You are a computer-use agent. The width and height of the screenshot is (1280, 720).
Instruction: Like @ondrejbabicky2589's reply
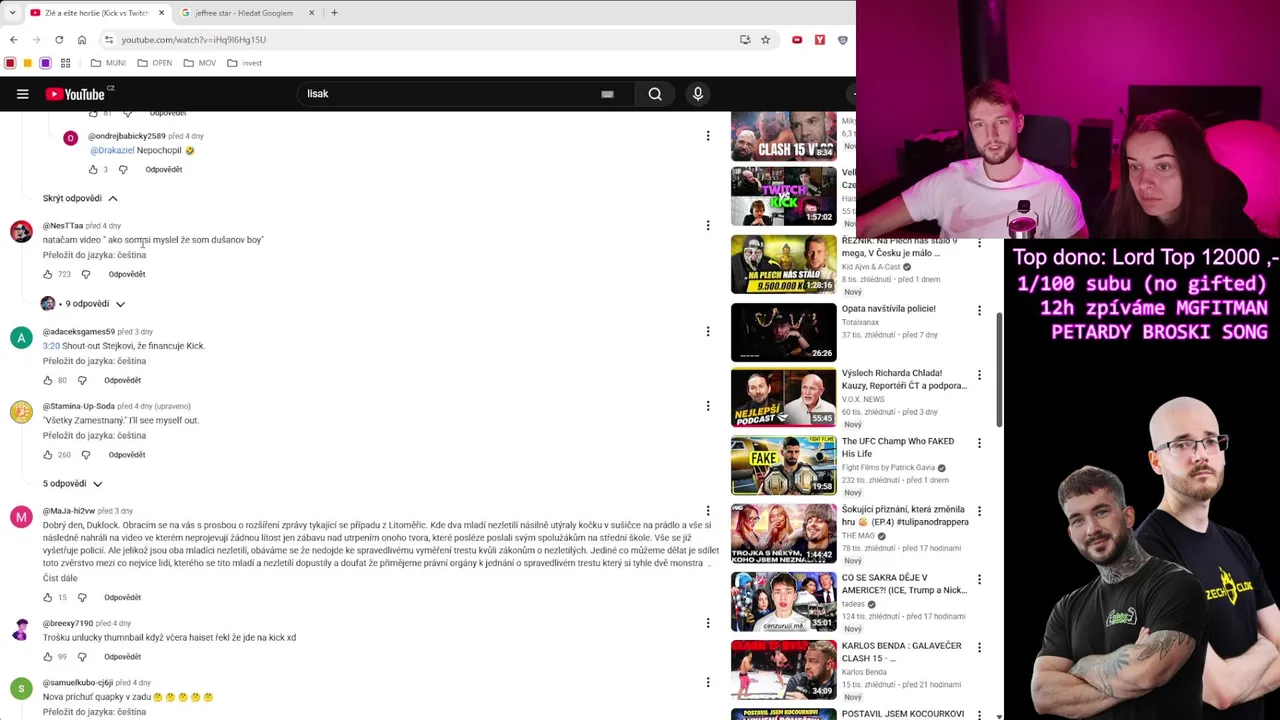93,170
